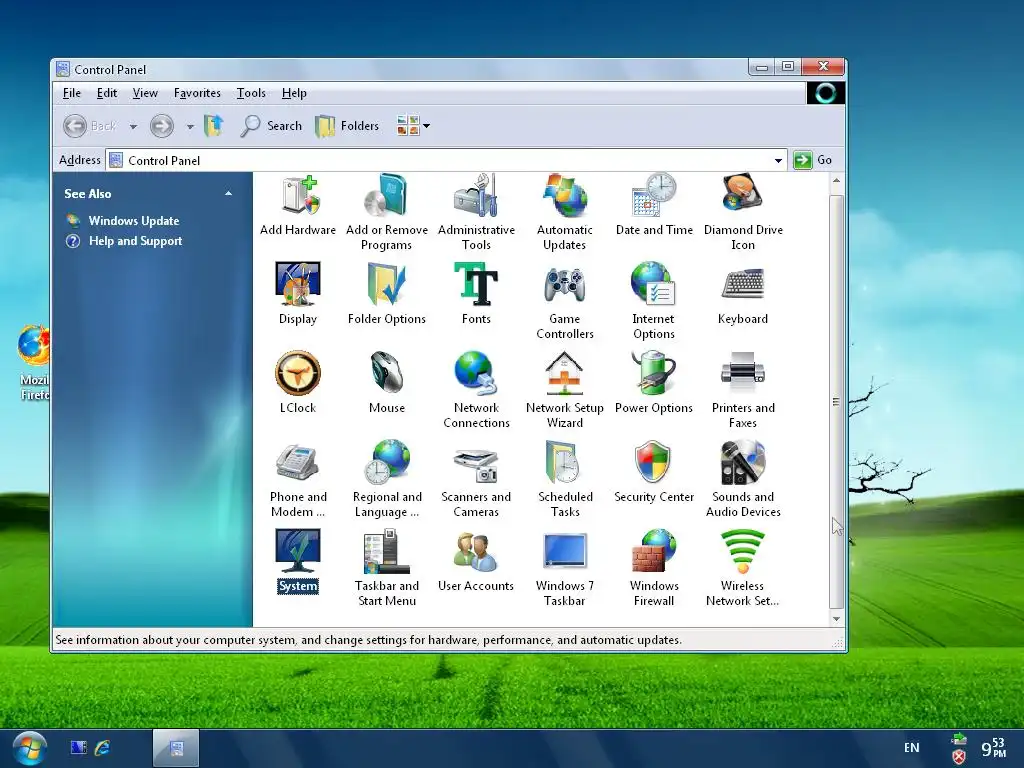The width and height of the screenshot is (1024, 768).
Task: Open Scanners and Cameras
Action: 476,479
